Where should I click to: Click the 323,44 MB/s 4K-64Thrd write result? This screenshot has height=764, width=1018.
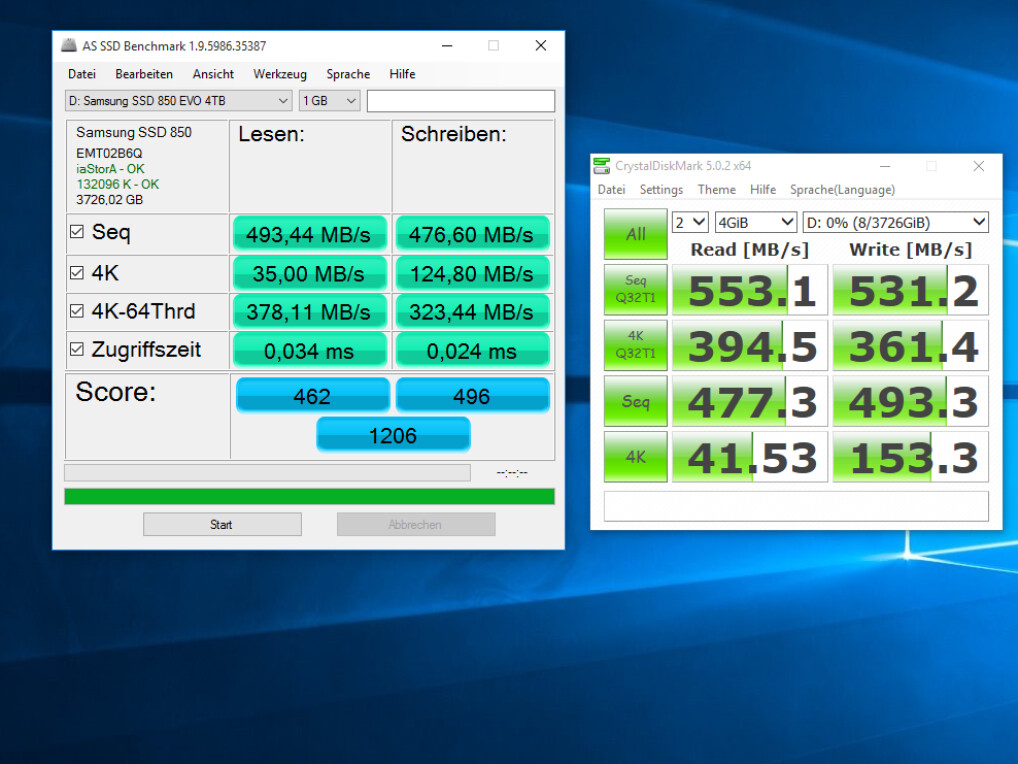pos(472,312)
